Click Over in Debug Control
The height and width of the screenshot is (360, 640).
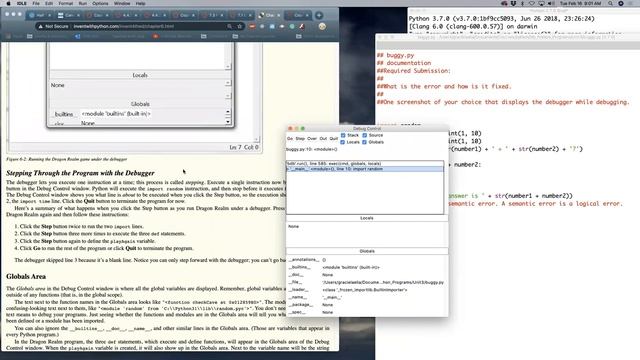click(x=312, y=139)
